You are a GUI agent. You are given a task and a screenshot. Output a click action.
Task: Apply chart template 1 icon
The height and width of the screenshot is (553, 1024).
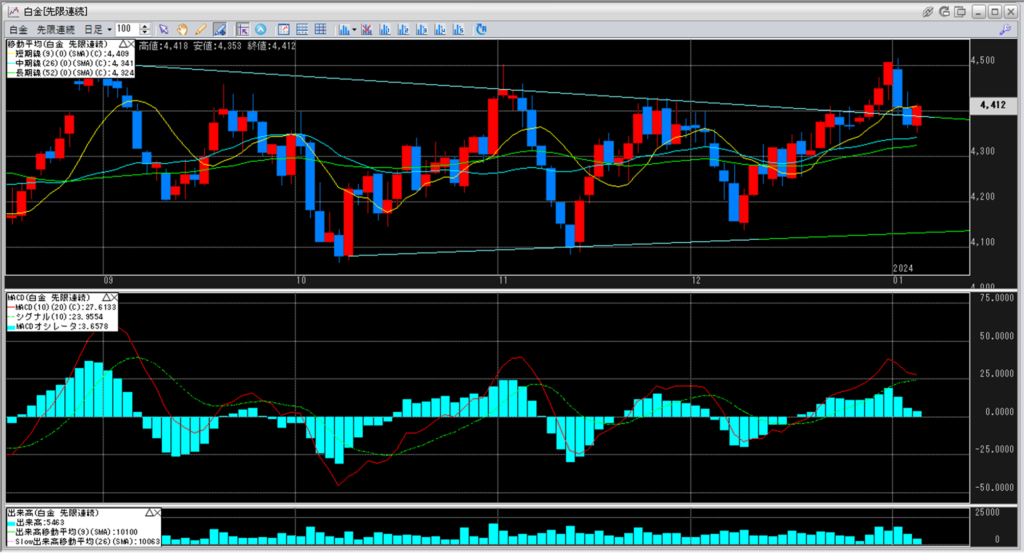pyautogui.click(x=385, y=29)
